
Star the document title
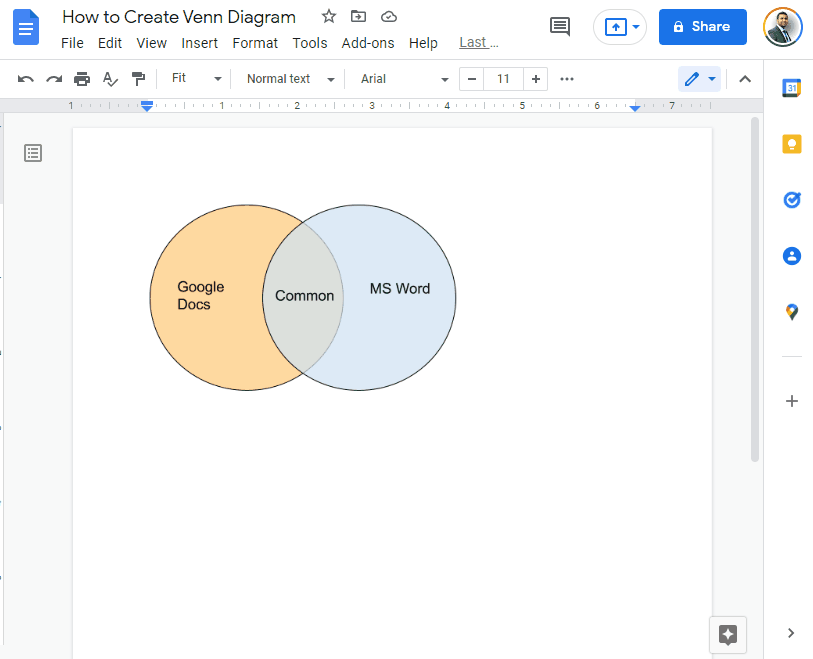click(x=328, y=17)
